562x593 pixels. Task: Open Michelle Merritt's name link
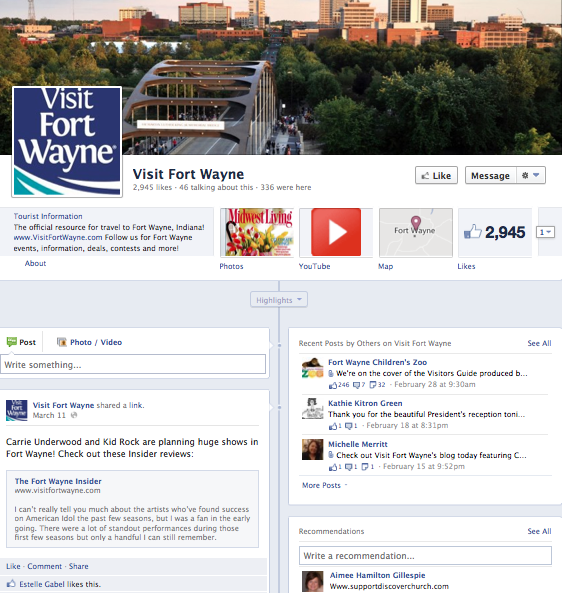pos(358,444)
